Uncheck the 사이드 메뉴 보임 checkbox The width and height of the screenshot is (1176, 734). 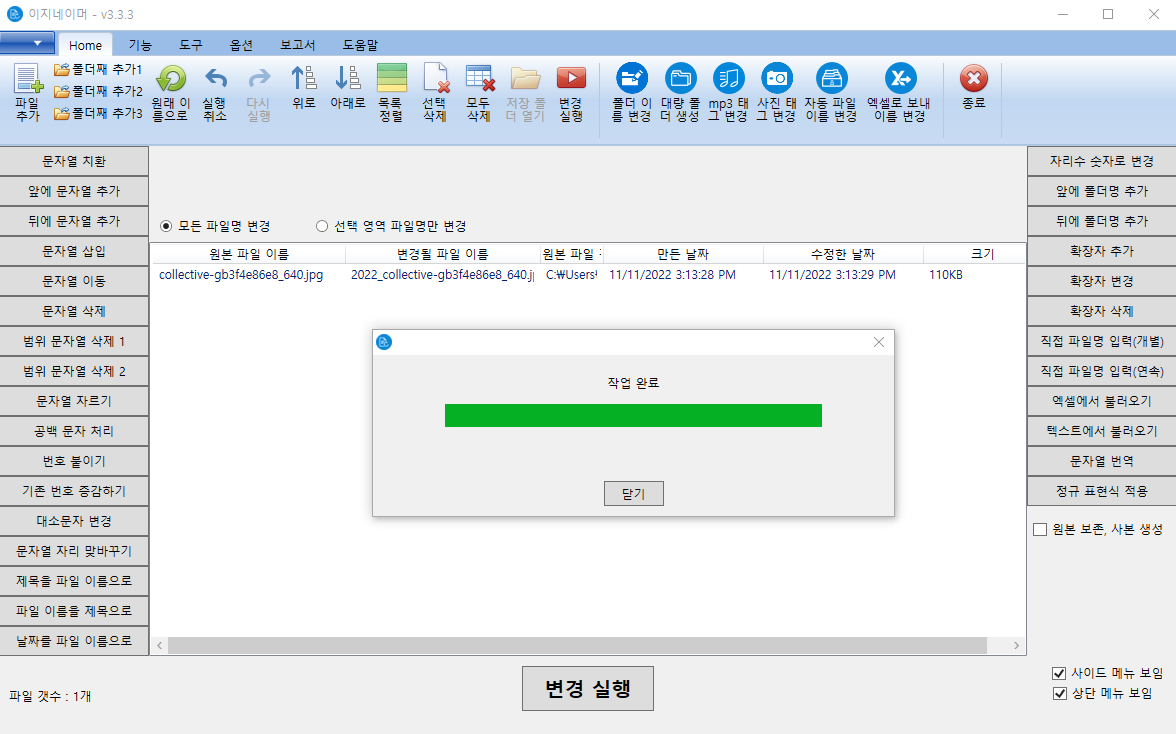1058,673
